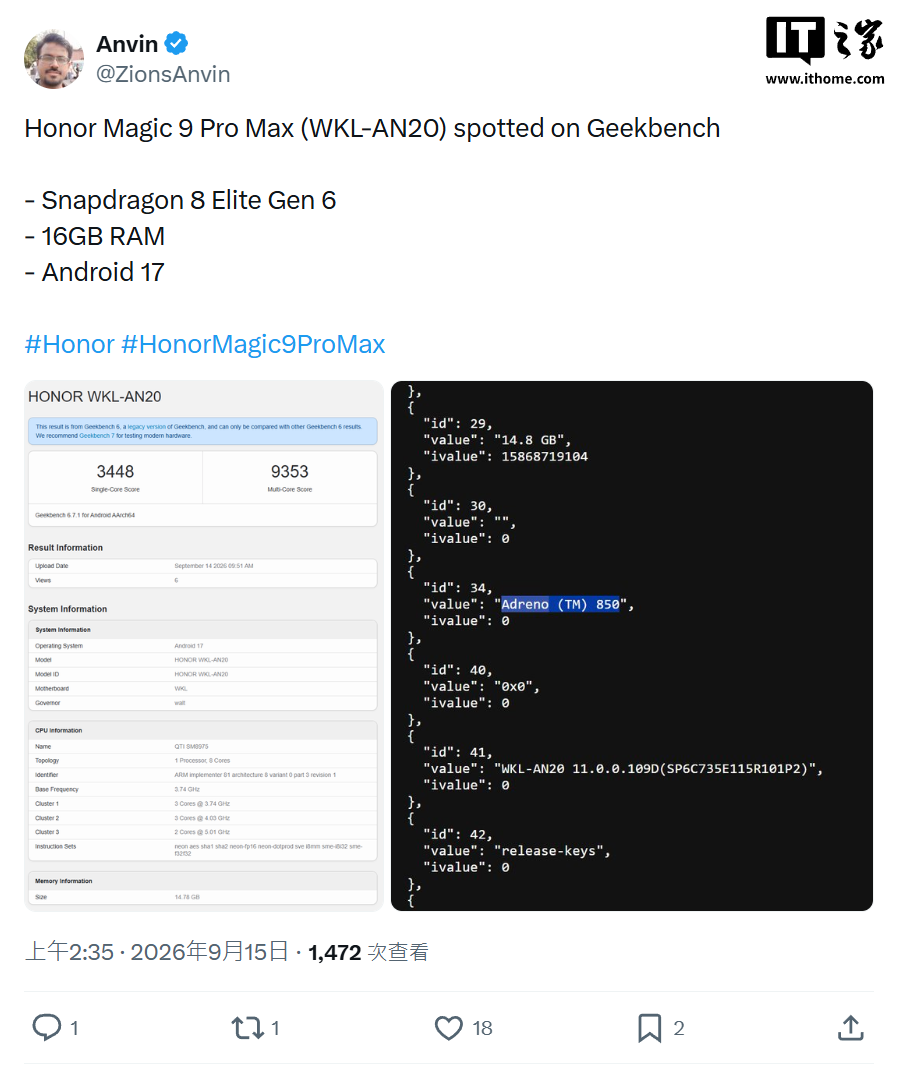Open the #HonorMagic9ProMax hashtag

point(253,344)
